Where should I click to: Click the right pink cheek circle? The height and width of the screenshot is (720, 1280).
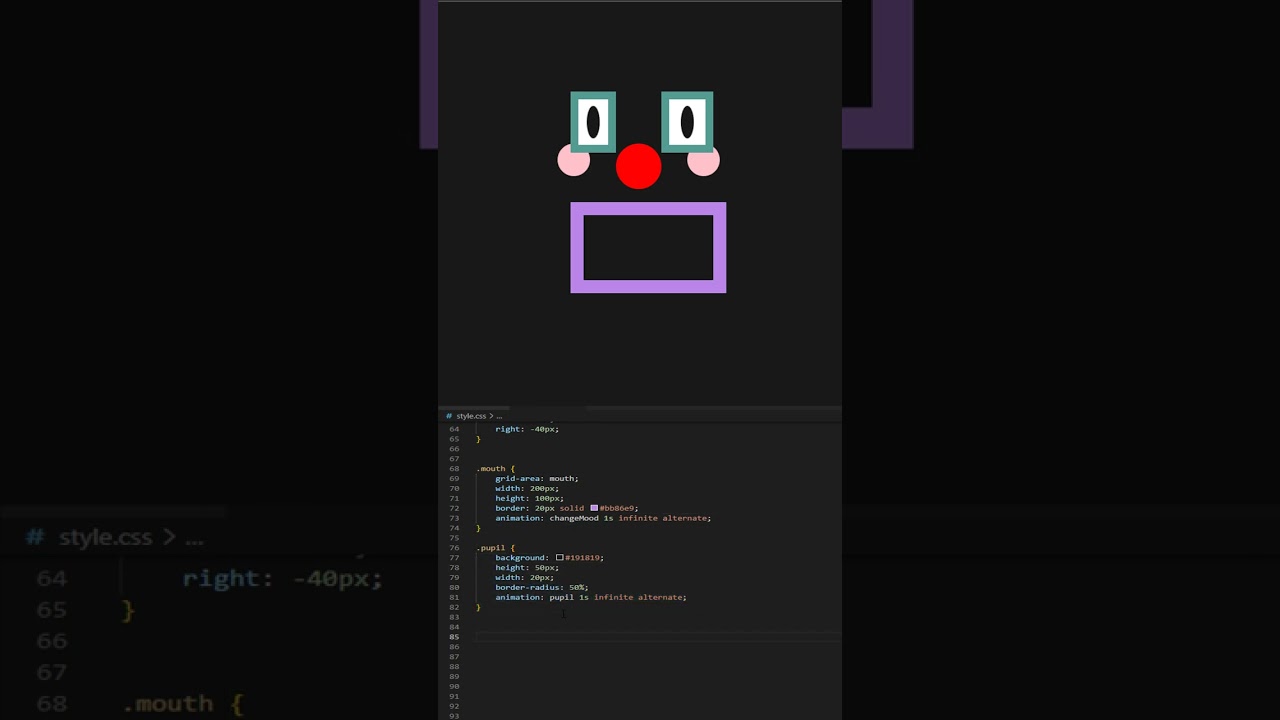pyautogui.click(x=704, y=160)
